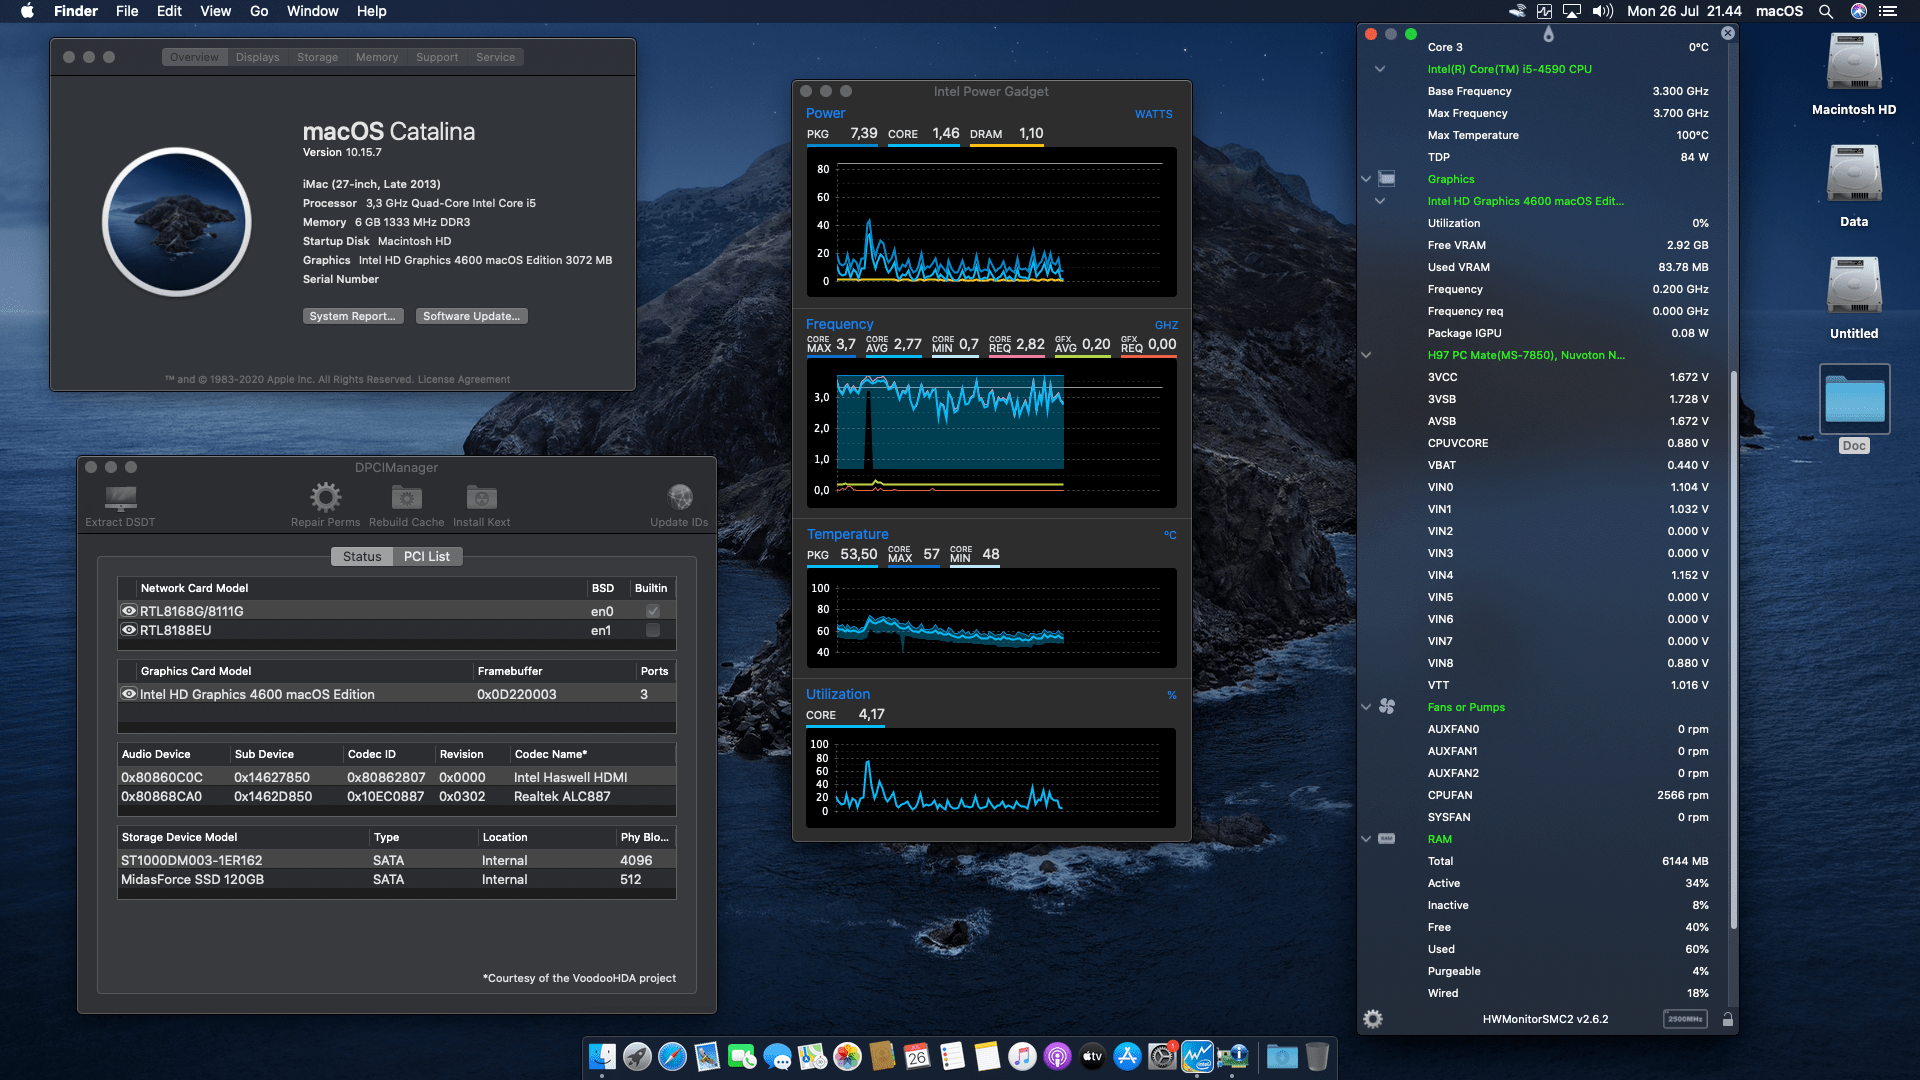Open App Store from the Dock
Viewport: 1920px width, 1080px height.
pos(1127,1056)
